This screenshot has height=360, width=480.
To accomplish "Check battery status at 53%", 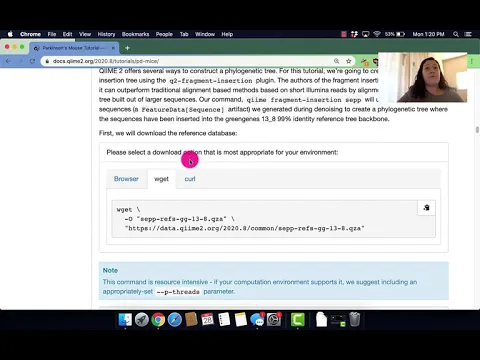I will 395,34.
